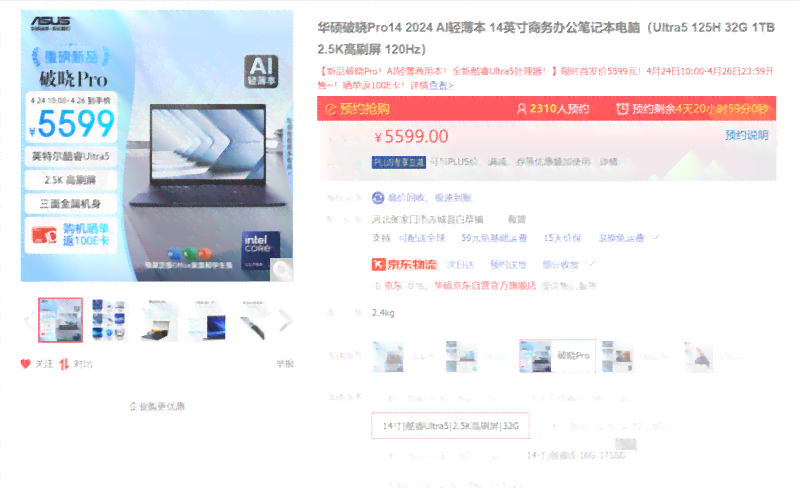The image size is (800, 500).
Task: Click the alarm clock countdown icon
Action: point(623,108)
